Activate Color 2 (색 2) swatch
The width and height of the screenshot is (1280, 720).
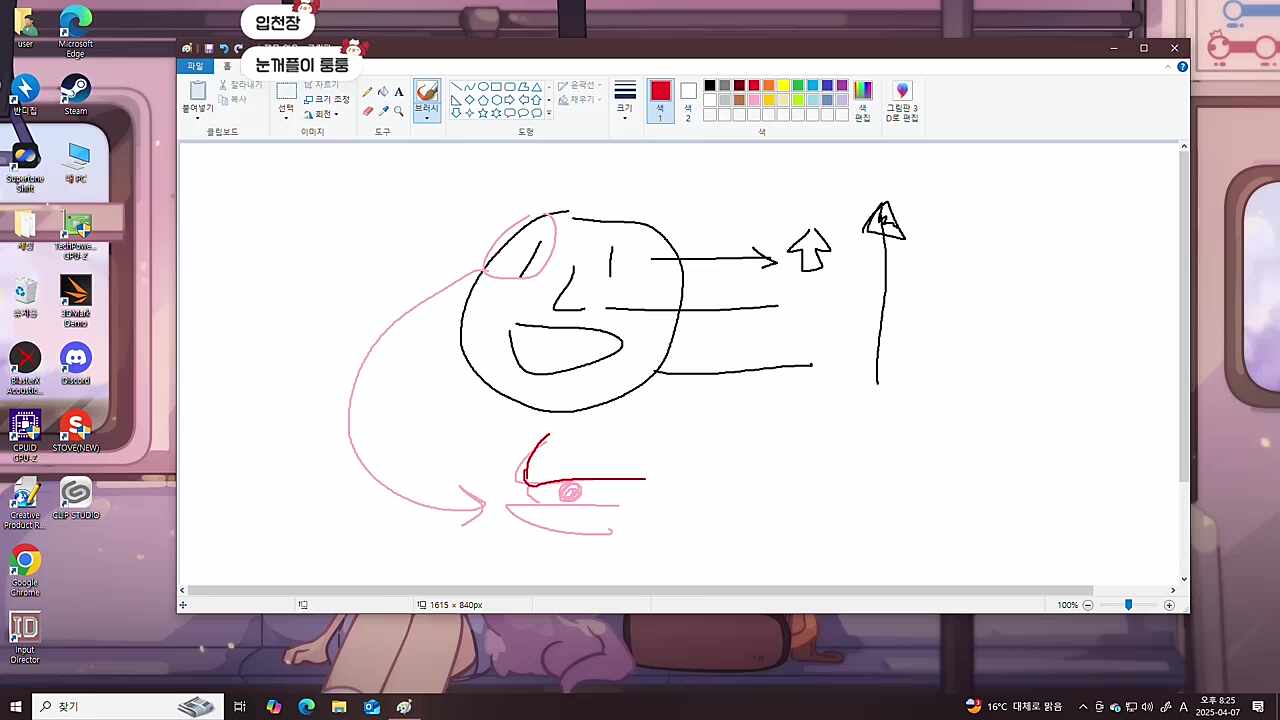[688, 101]
